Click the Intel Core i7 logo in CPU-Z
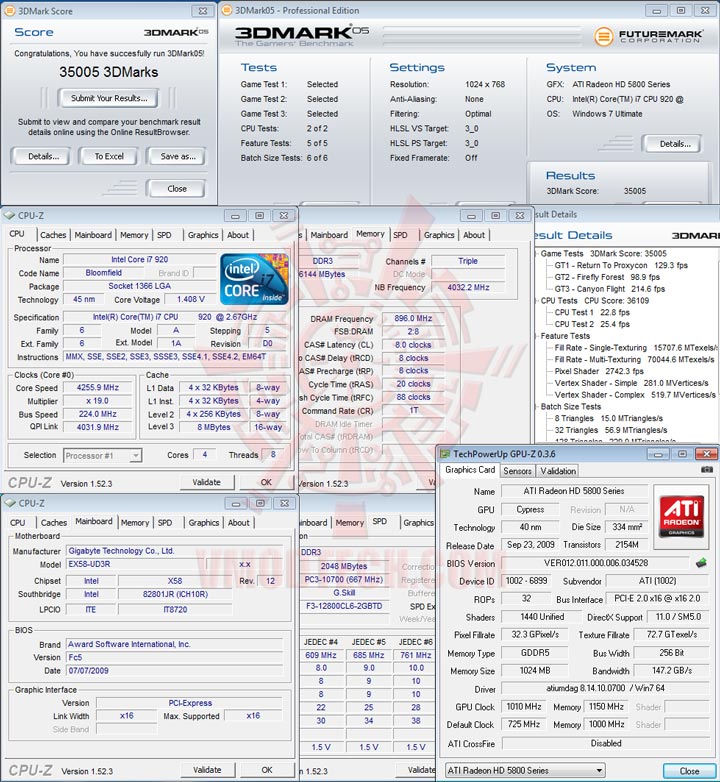 pyautogui.click(x=254, y=279)
